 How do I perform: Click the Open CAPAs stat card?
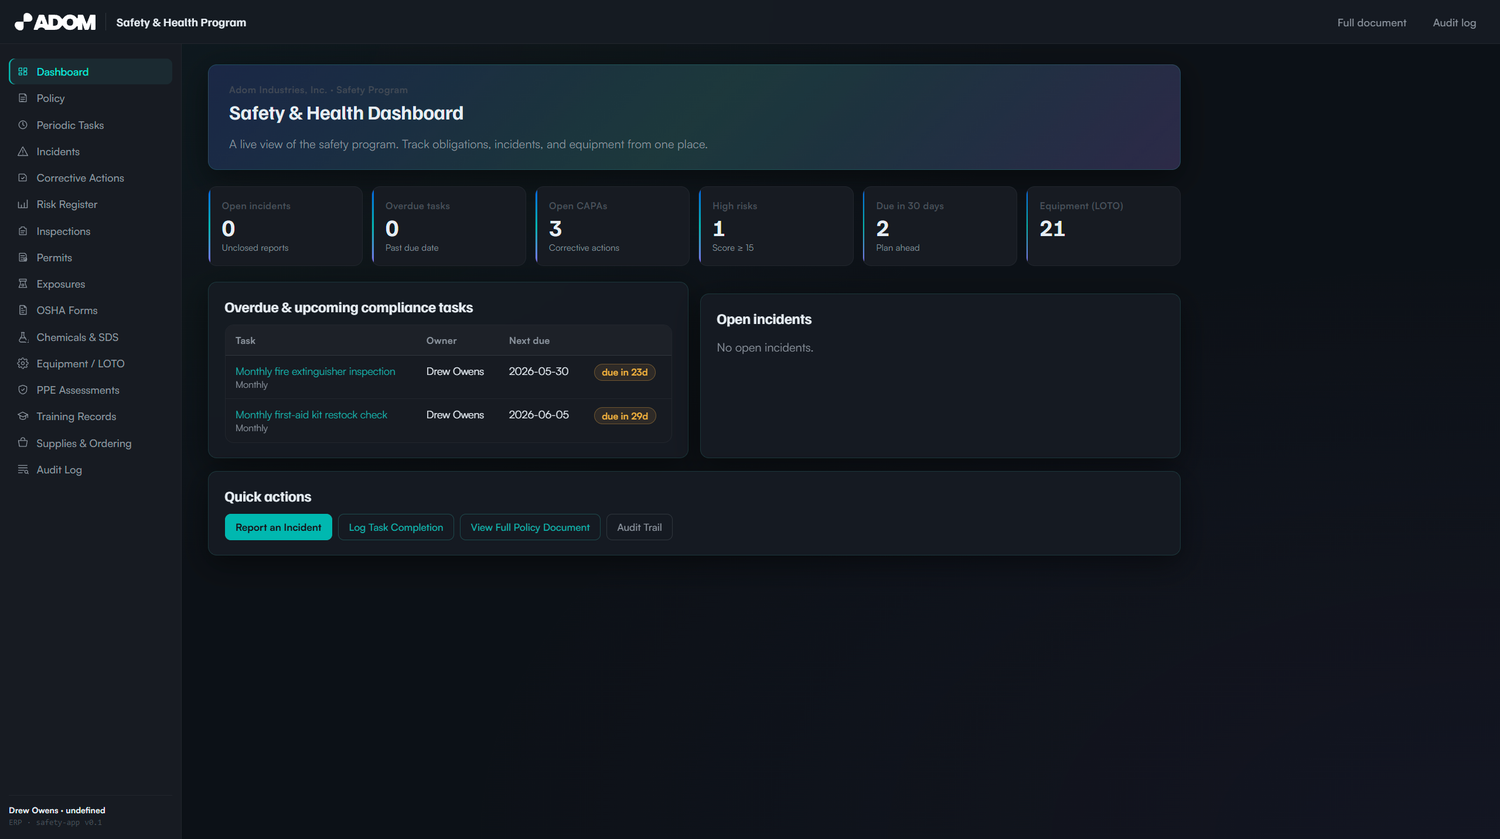coord(612,226)
